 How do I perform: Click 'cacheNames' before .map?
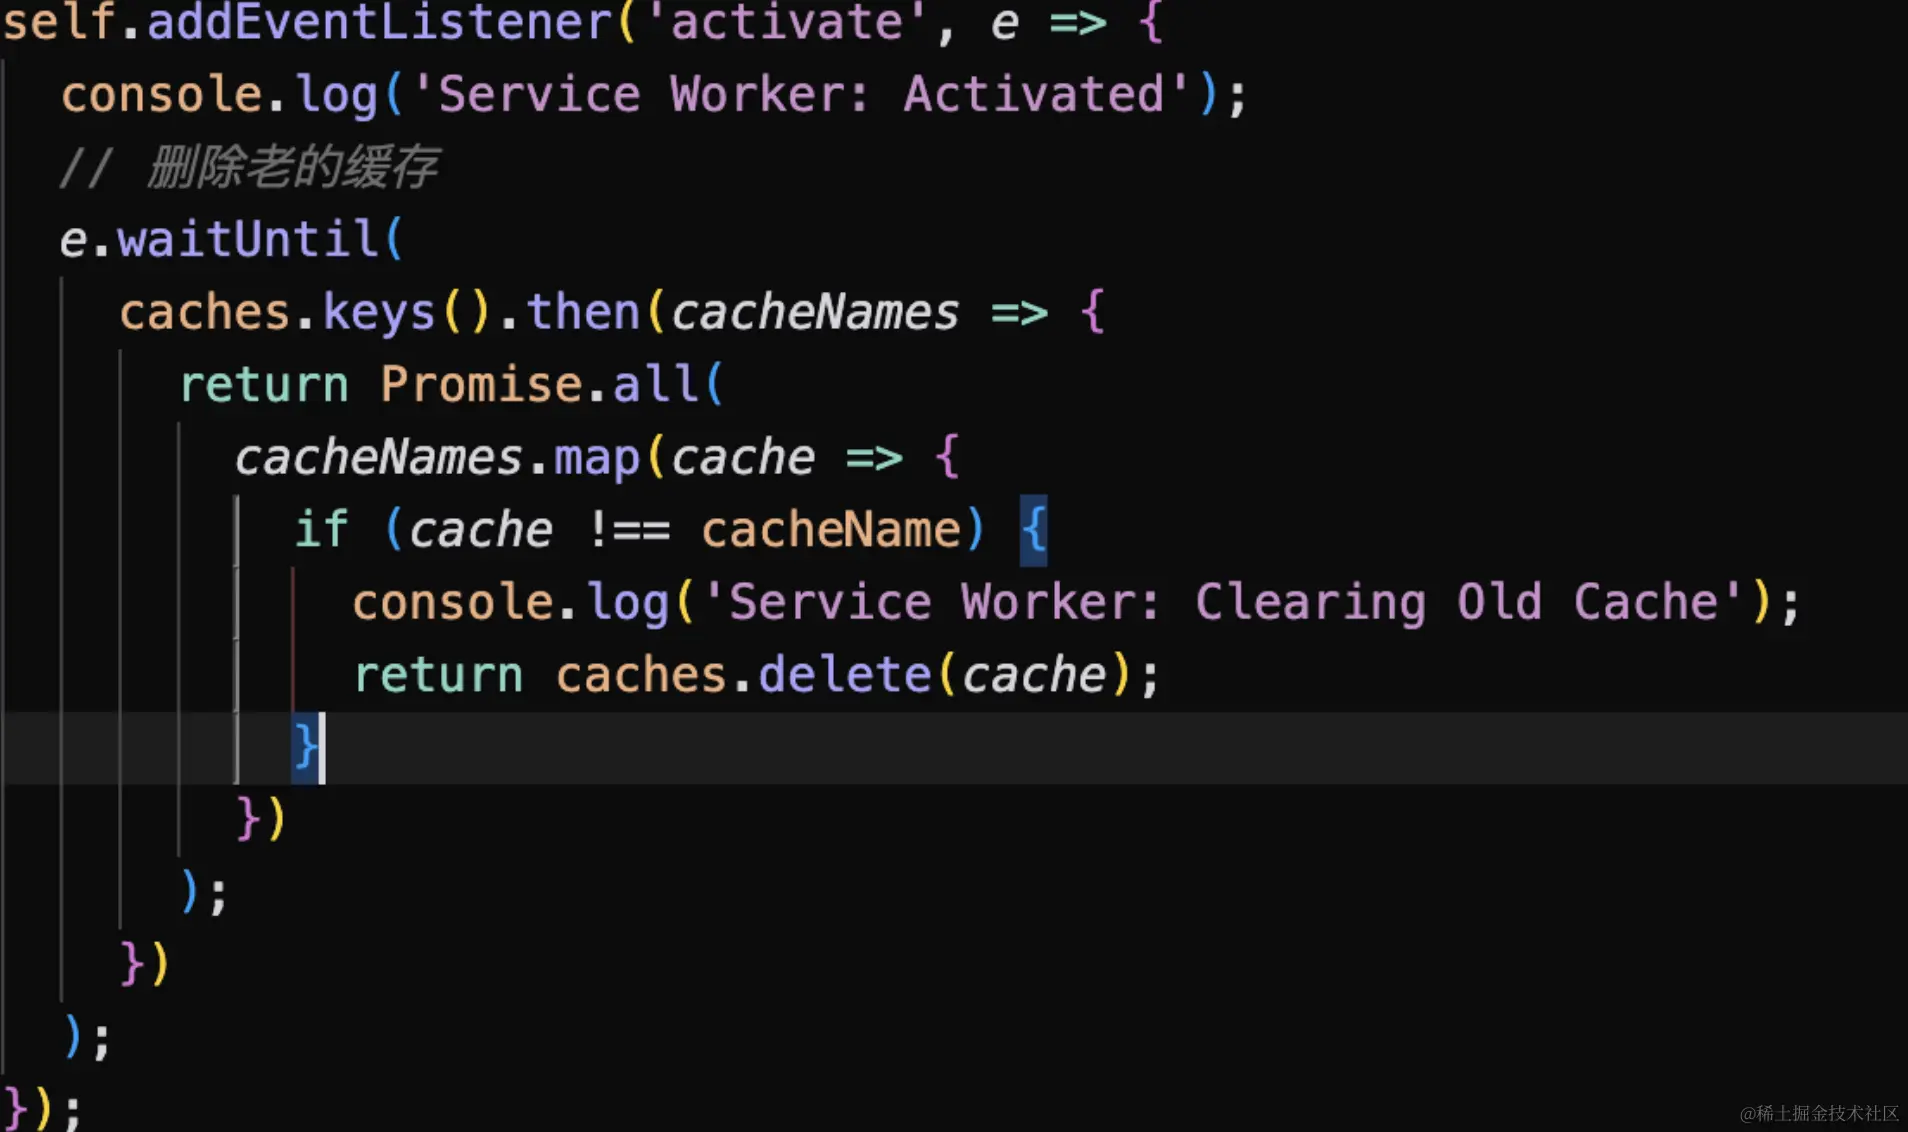tap(379, 458)
